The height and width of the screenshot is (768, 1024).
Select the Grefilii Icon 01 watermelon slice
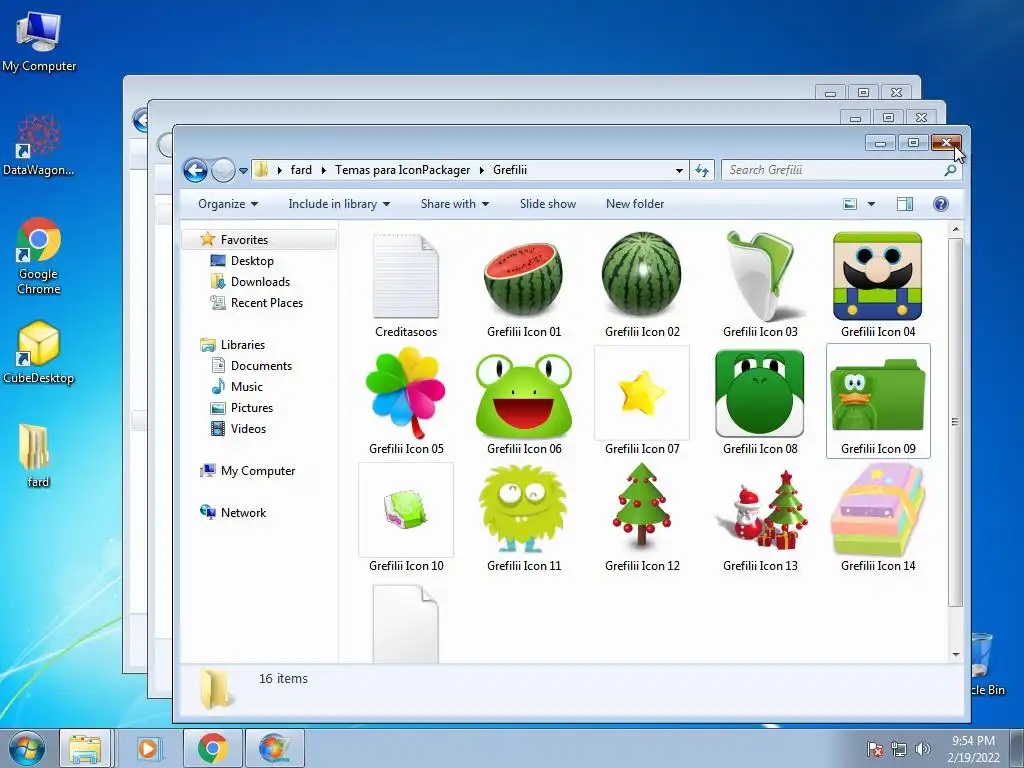click(x=524, y=285)
